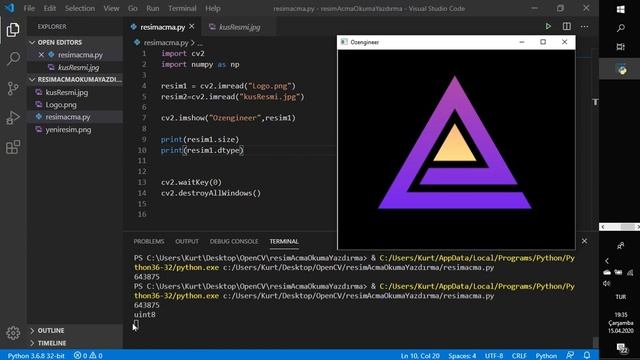Click Python 3.6.8 32-bit interpreter selector
The image size is (640, 360).
pos(36,356)
